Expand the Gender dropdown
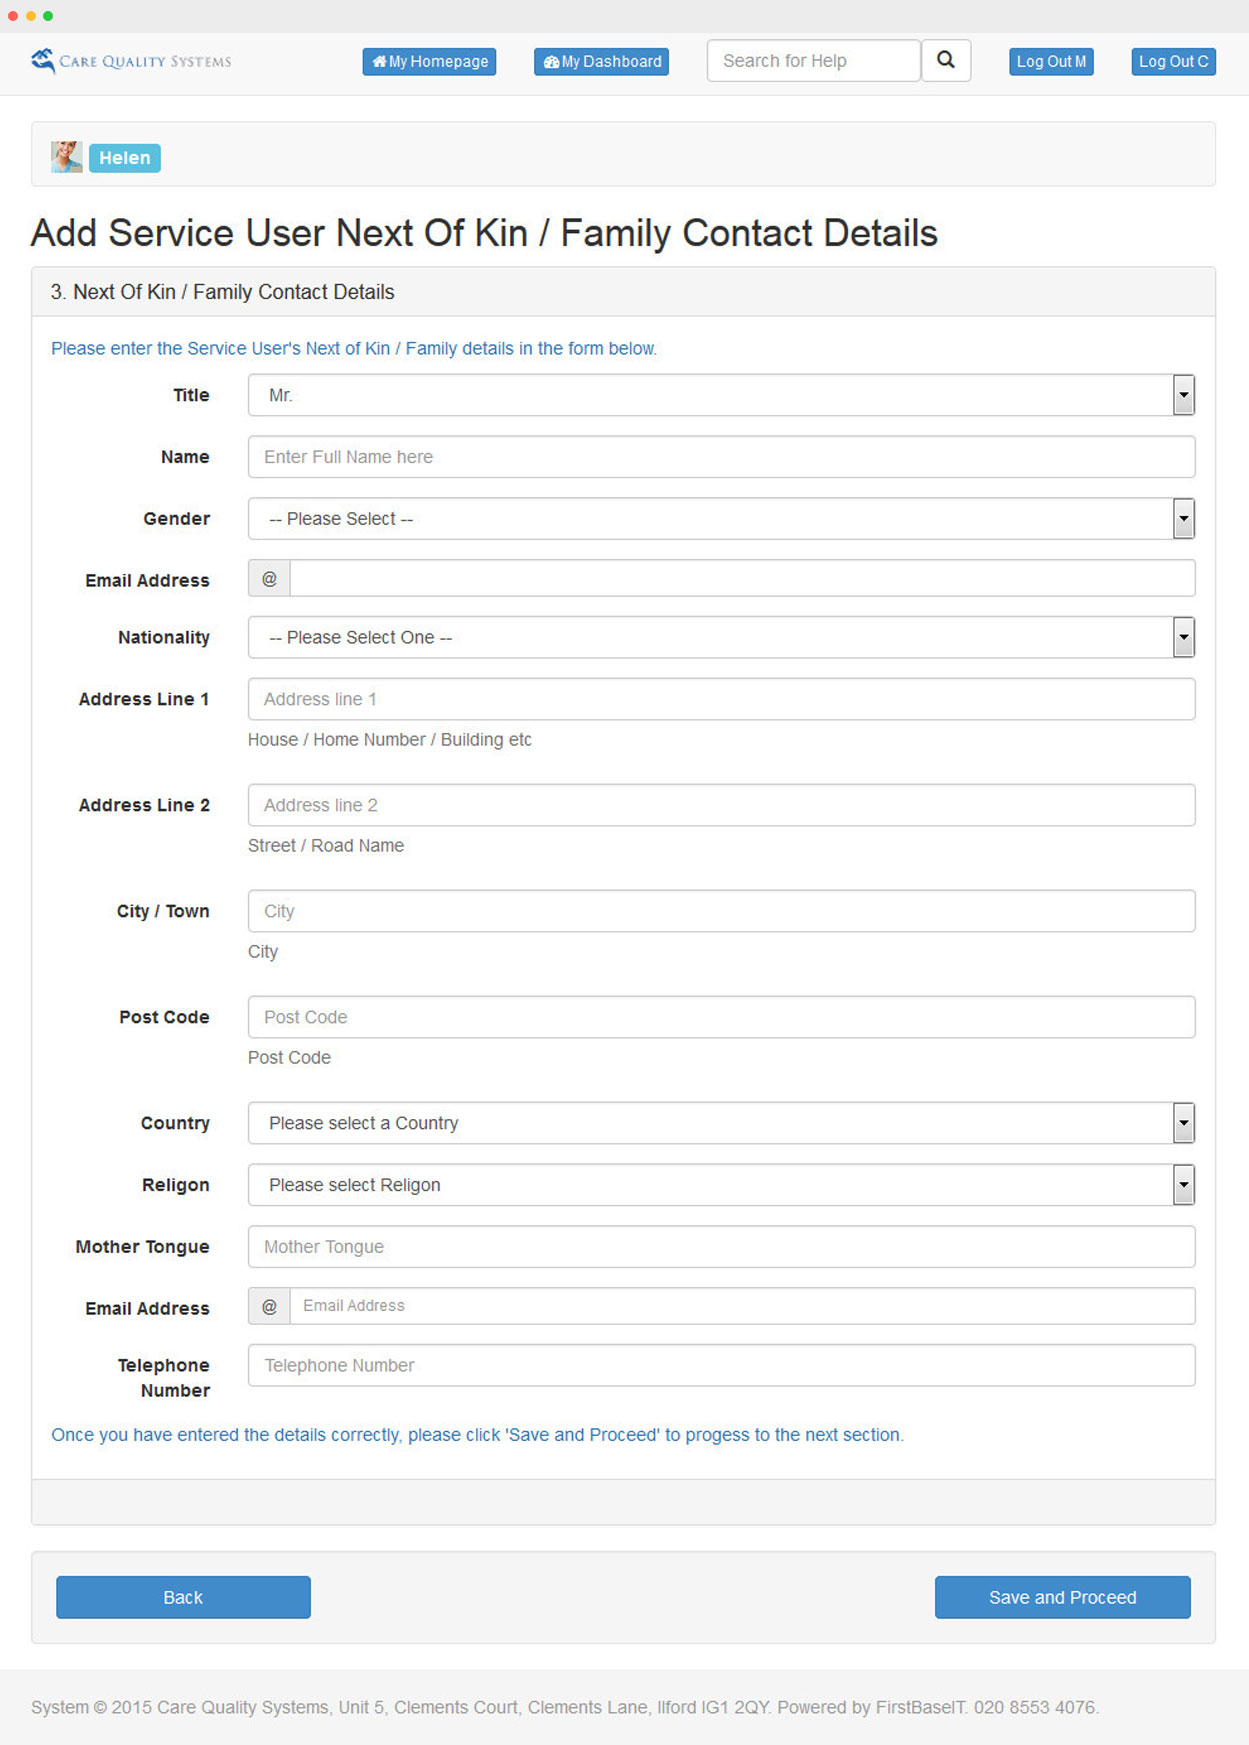This screenshot has width=1249, height=1745. [x=720, y=519]
